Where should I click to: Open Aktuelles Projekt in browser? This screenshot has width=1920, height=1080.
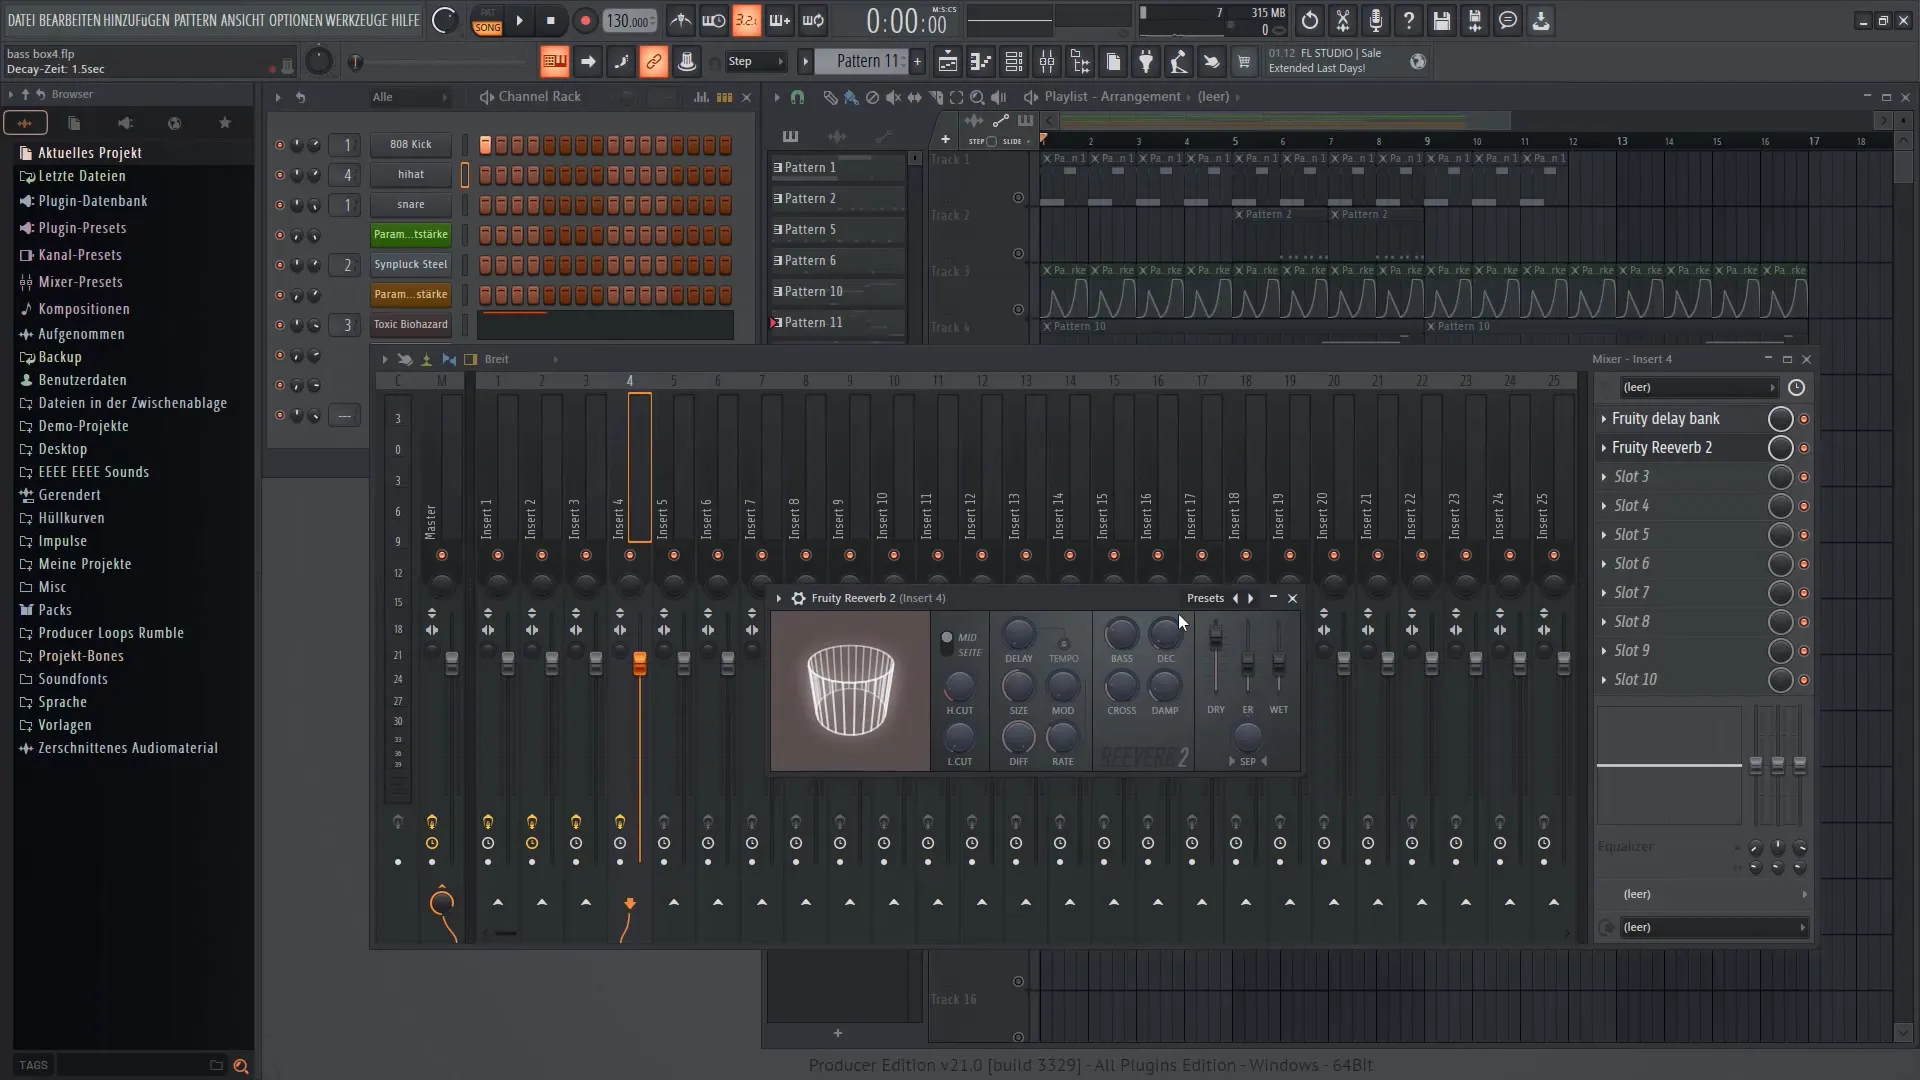[90, 153]
